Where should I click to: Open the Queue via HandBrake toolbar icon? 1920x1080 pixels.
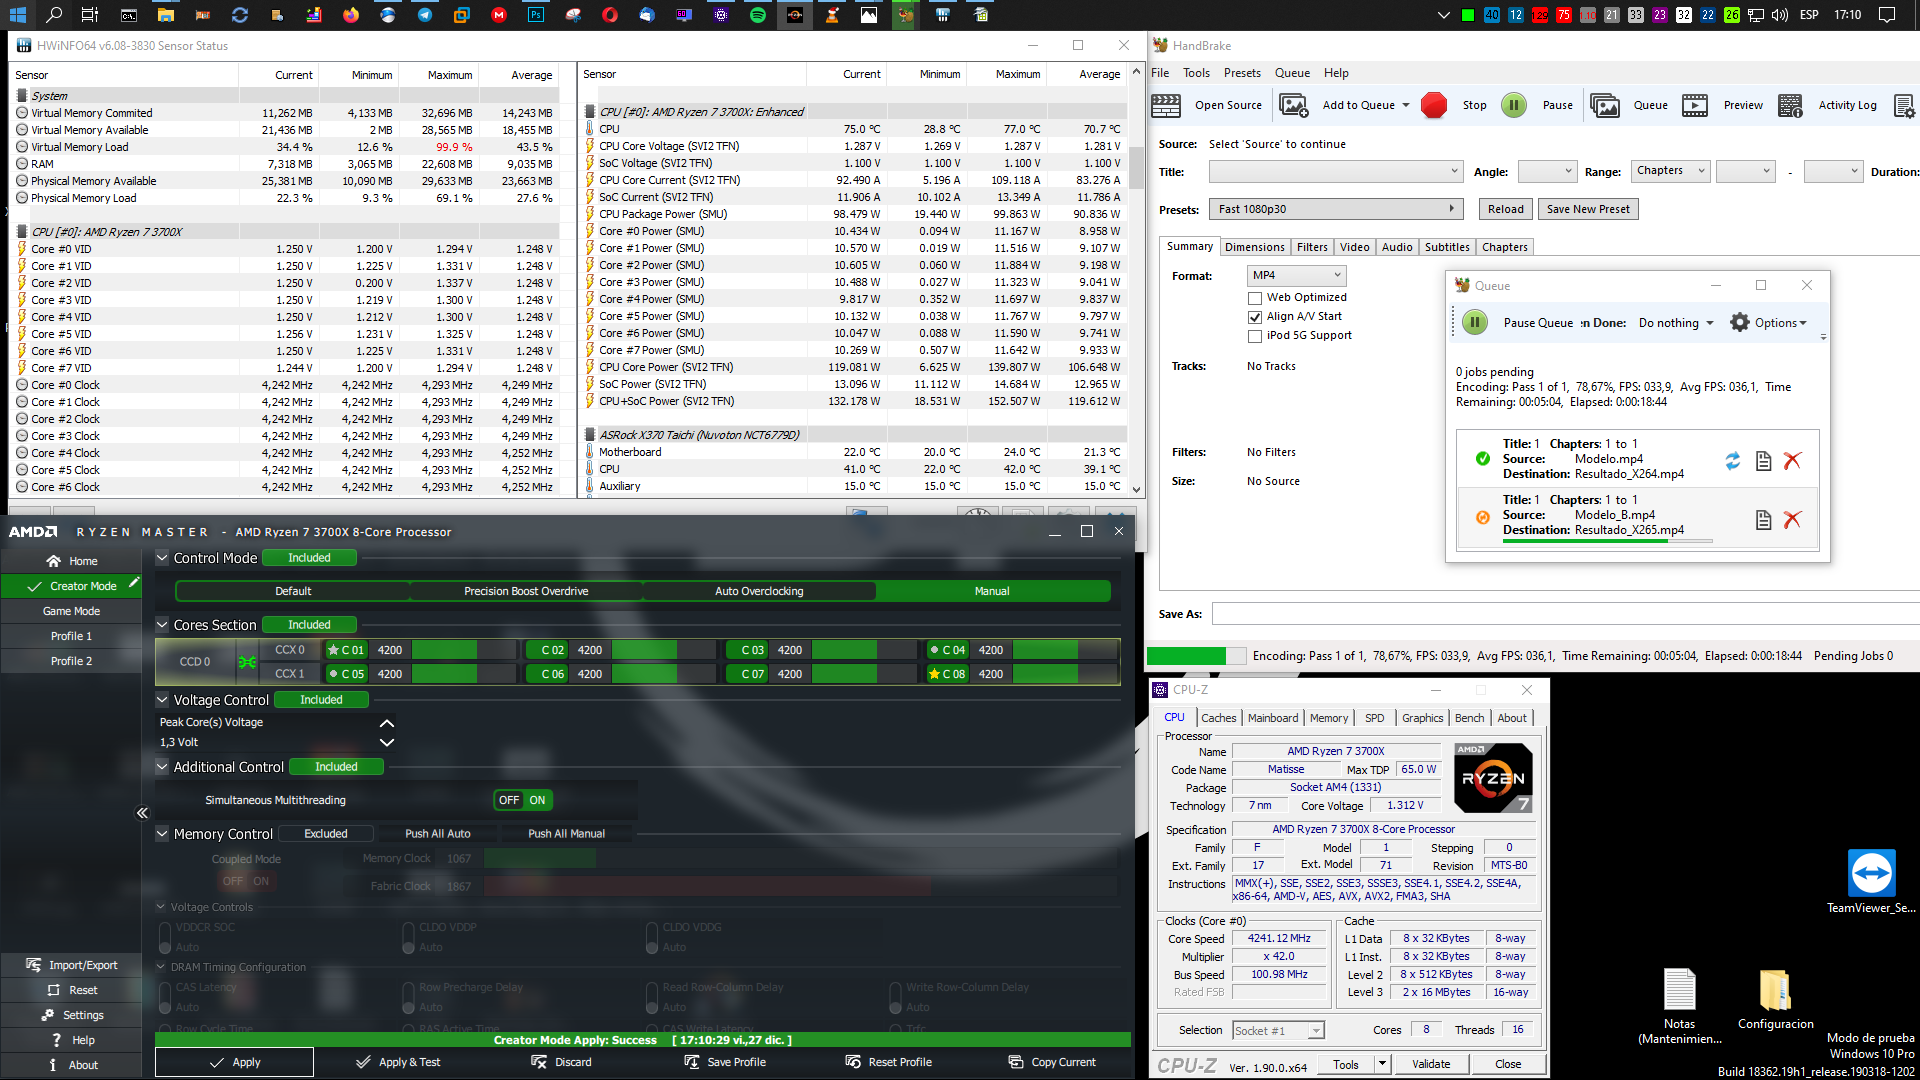(1605, 105)
